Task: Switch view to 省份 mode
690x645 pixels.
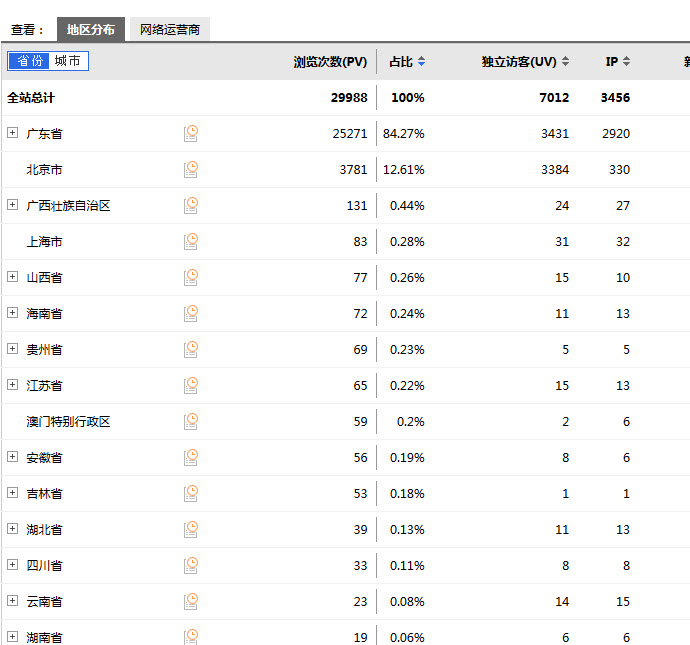Action: [29, 62]
